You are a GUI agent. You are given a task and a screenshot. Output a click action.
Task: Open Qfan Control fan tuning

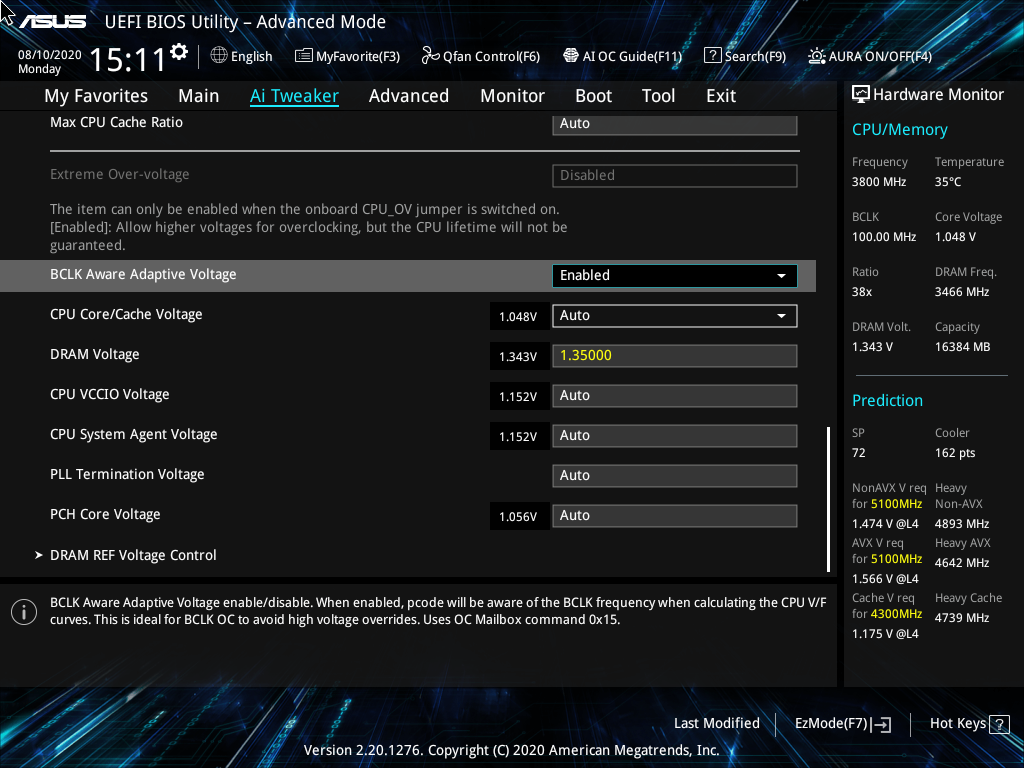click(x=480, y=56)
